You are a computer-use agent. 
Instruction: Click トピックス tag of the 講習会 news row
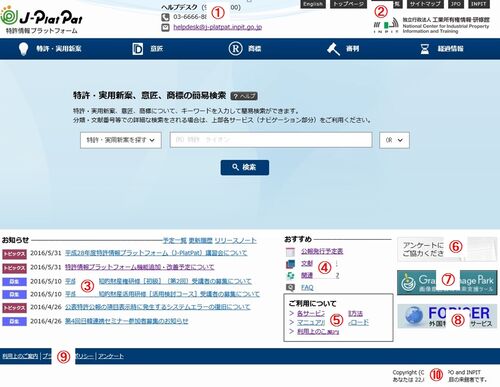tap(14, 254)
